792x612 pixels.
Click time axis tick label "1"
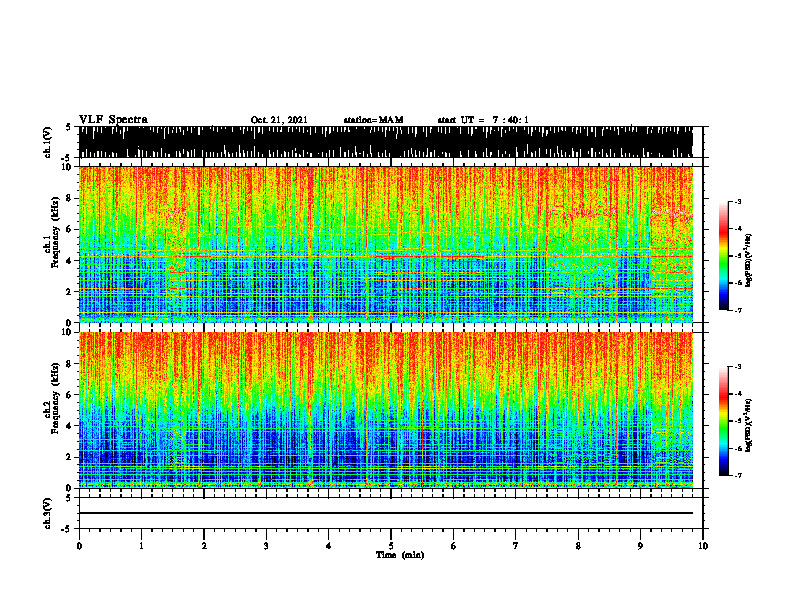[x=141, y=546]
